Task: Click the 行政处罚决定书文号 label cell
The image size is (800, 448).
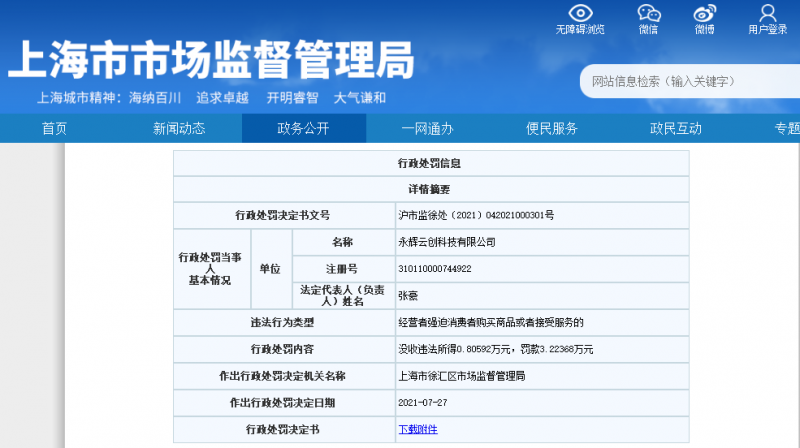Action: pyautogui.click(x=284, y=215)
